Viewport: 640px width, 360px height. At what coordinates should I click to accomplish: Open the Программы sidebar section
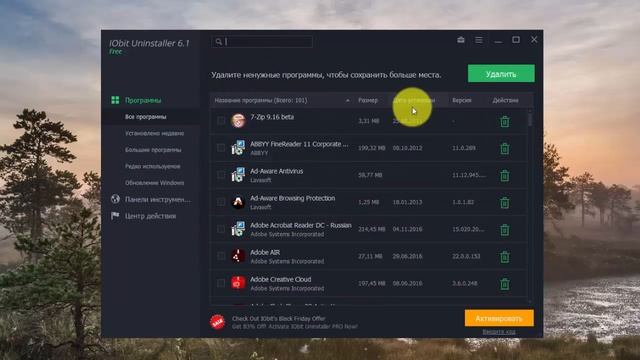143,100
